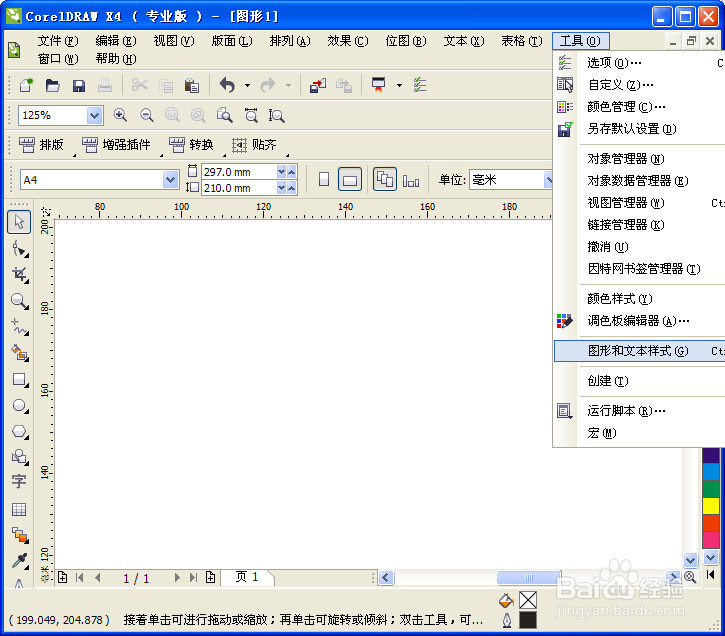The height and width of the screenshot is (636, 725).
Task: Expand the Undo history arrow
Action: coord(247,86)
